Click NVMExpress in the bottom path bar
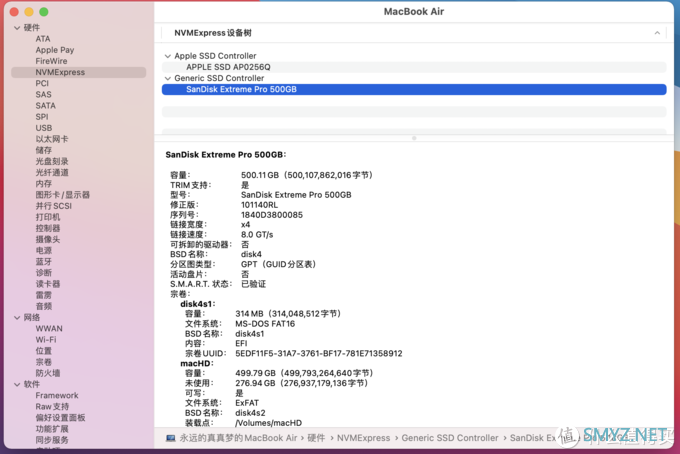Screen dimensions: 680x454 coord(363,438)
